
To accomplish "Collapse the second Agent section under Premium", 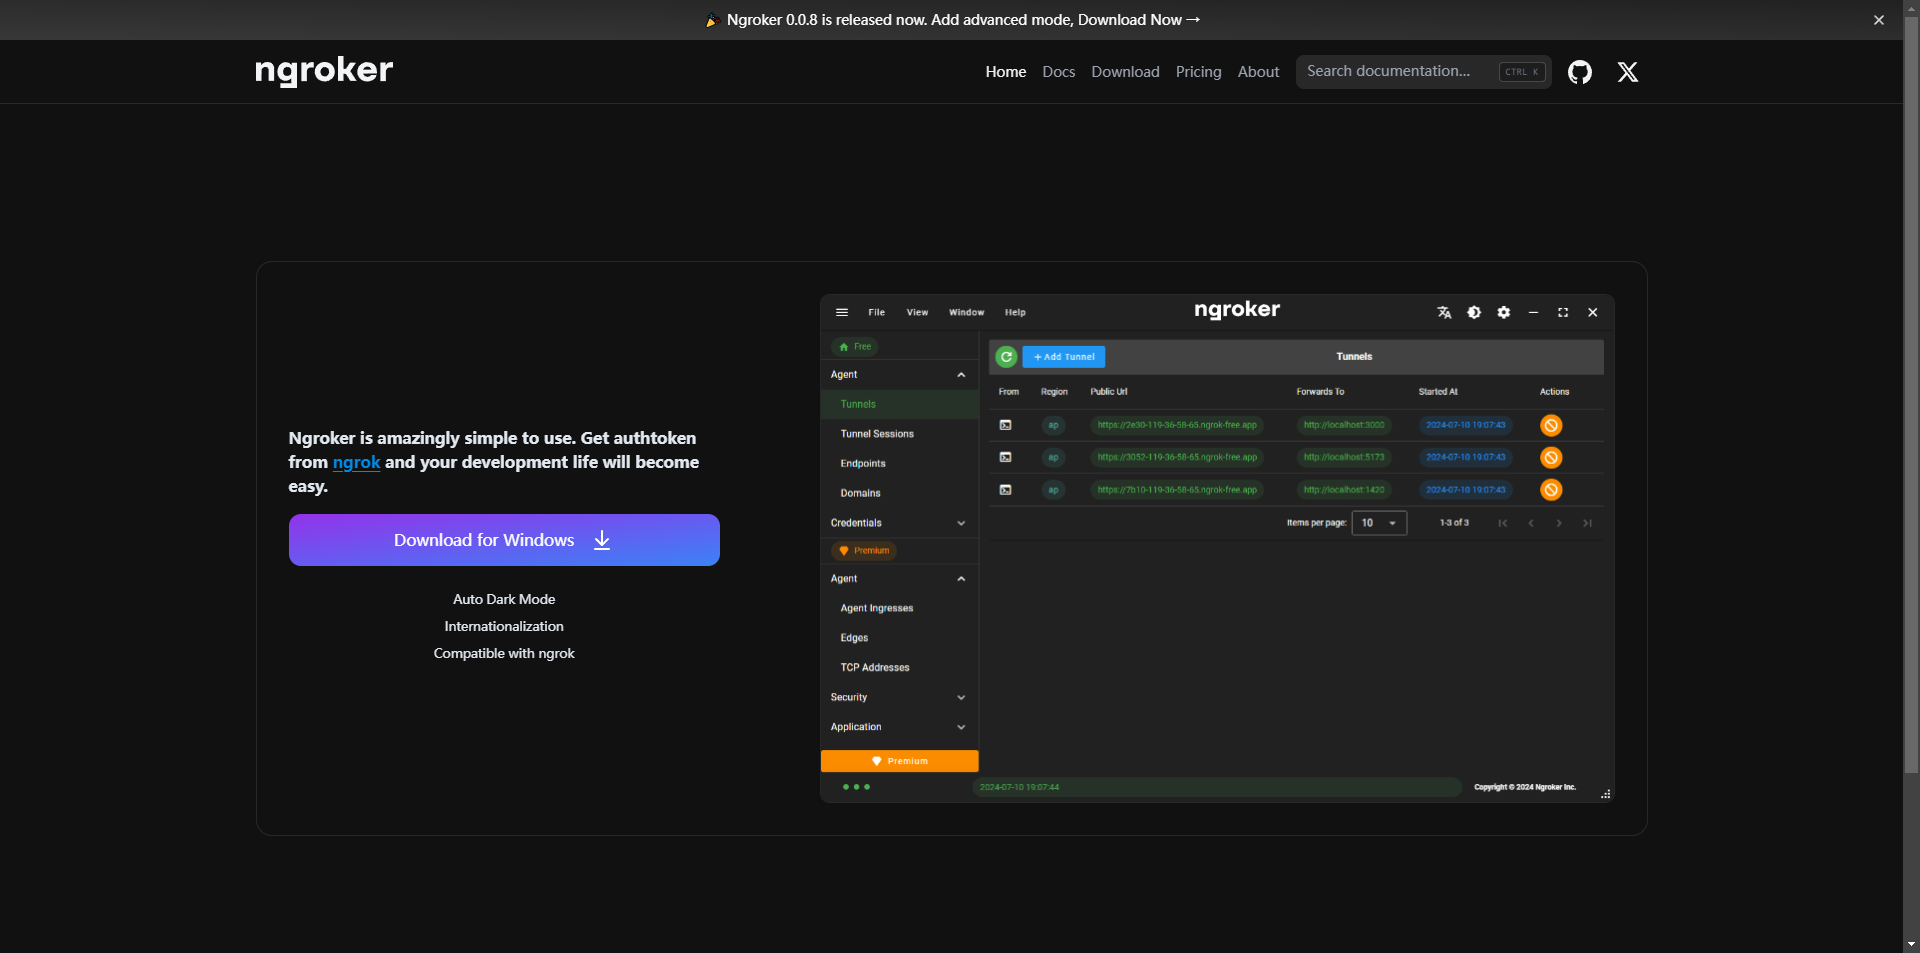I will pos(961,579).
